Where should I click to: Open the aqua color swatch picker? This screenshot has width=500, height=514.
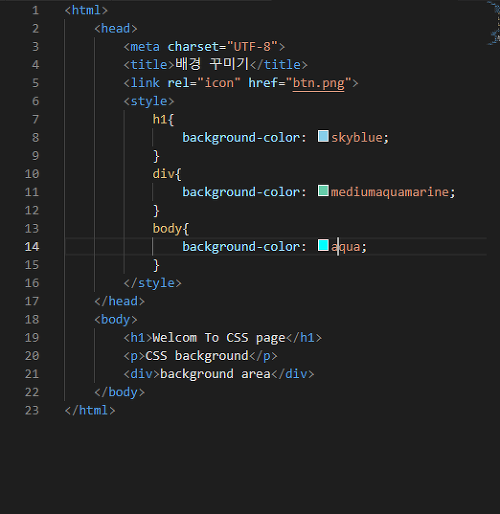[323, 245]
